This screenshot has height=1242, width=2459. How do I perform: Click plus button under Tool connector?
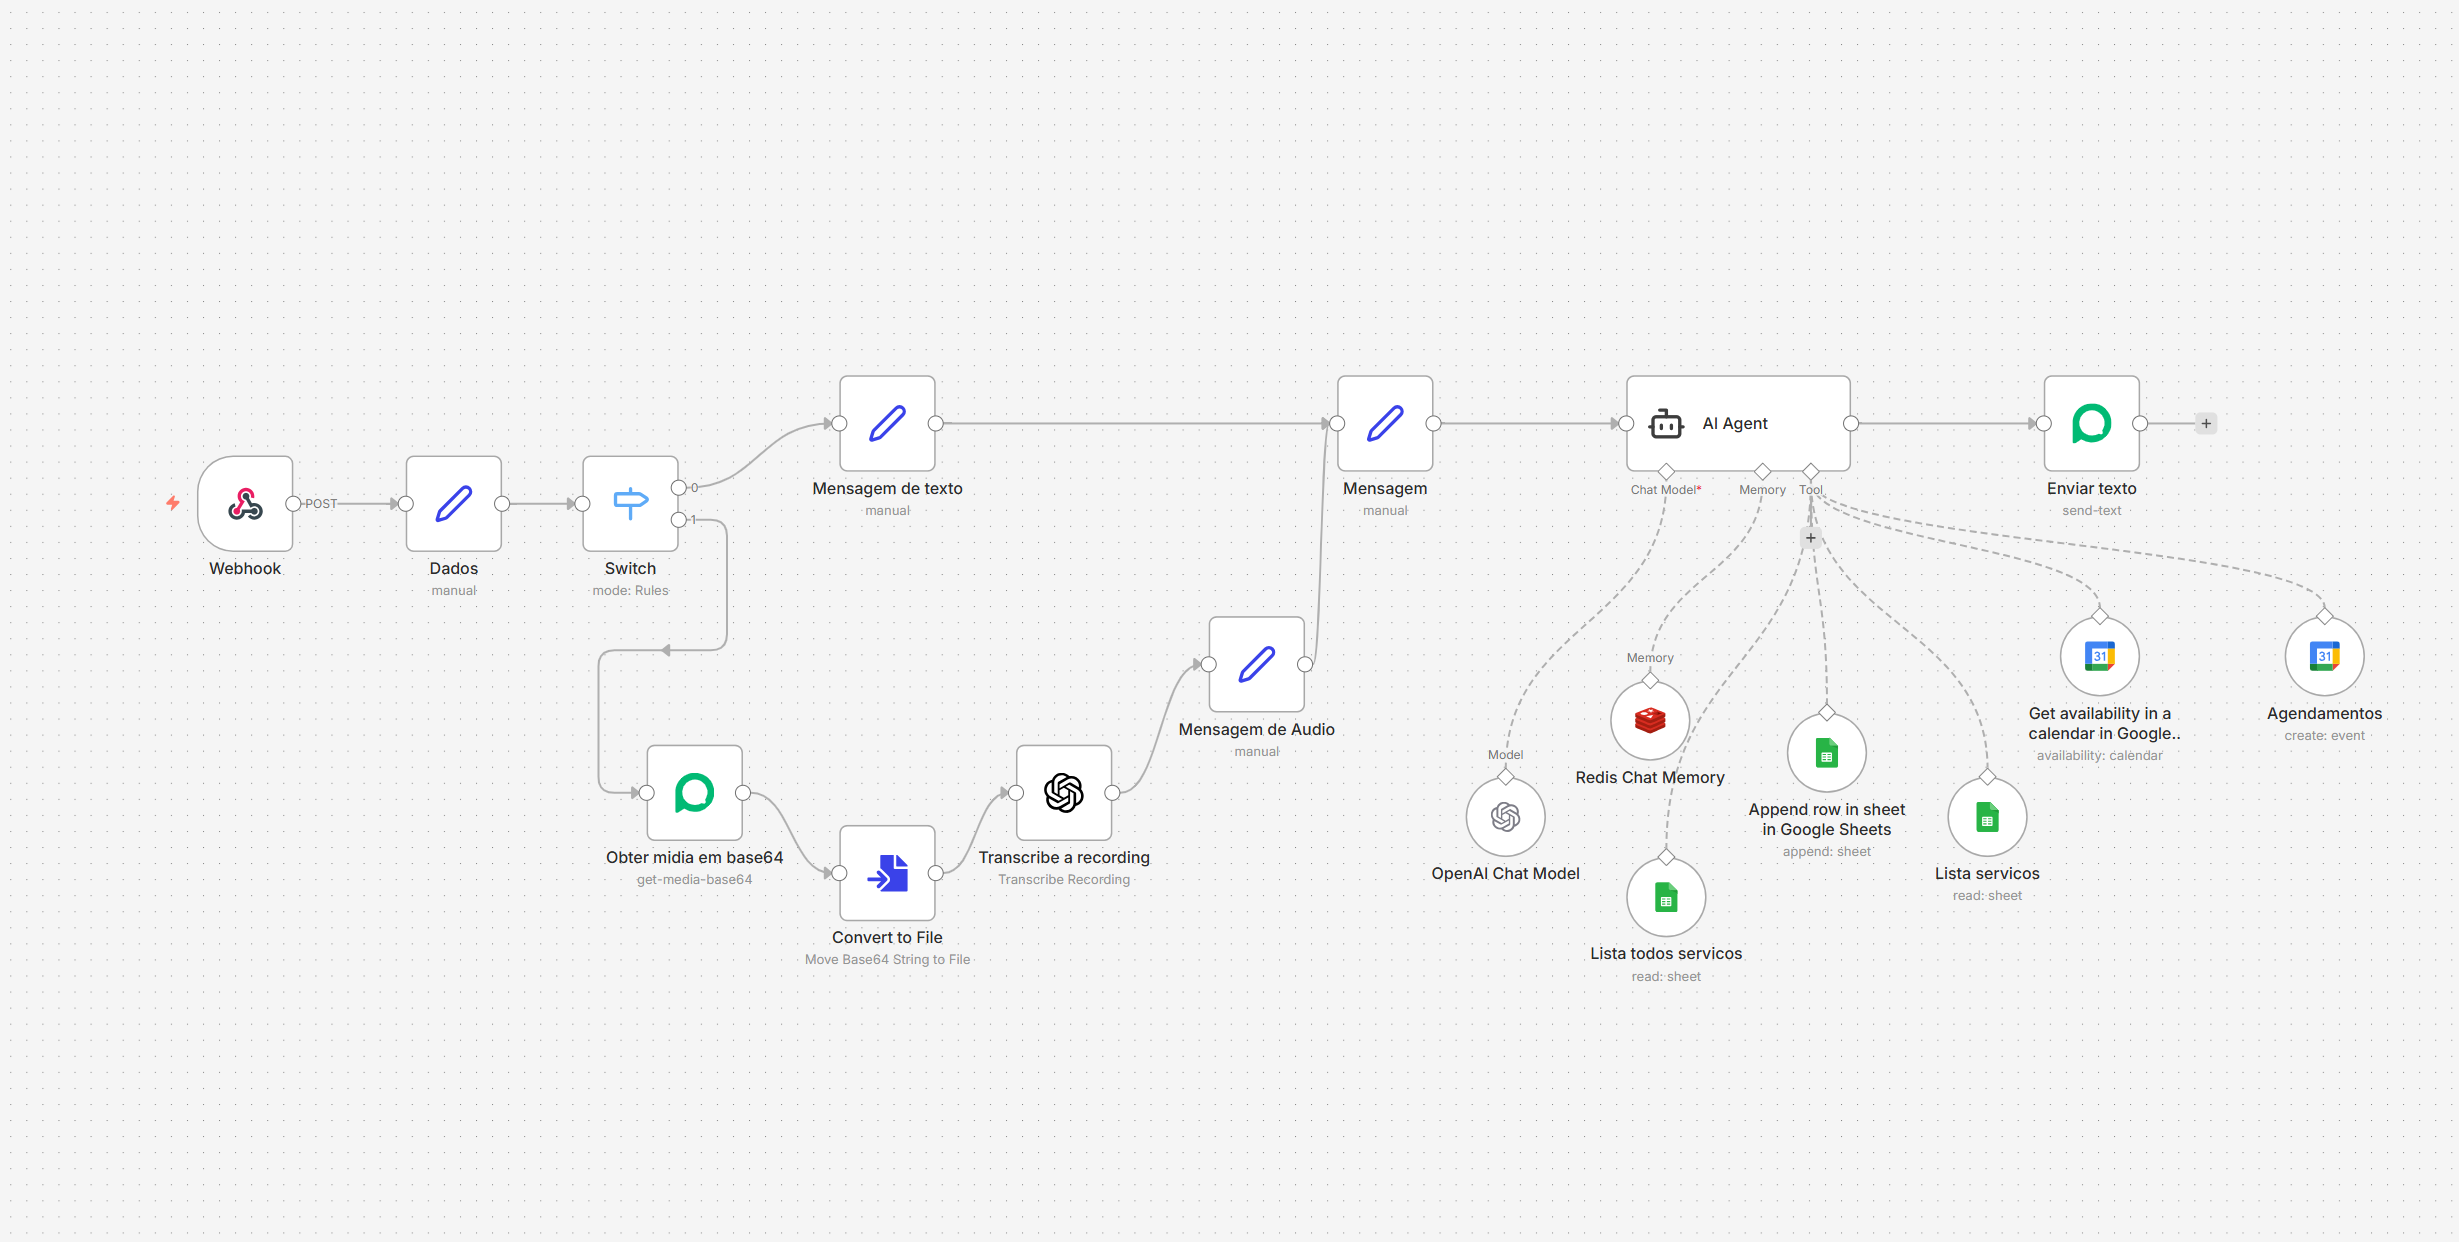(x=1810, y=538)
